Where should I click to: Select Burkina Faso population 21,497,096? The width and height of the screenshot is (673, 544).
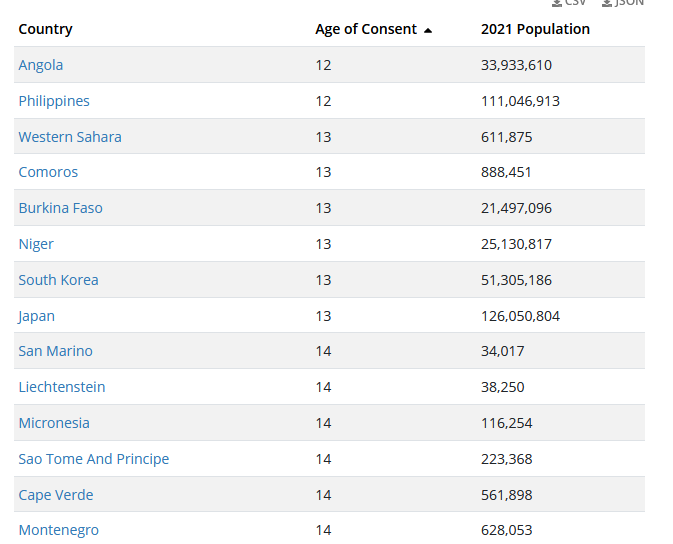coord(516,208)
